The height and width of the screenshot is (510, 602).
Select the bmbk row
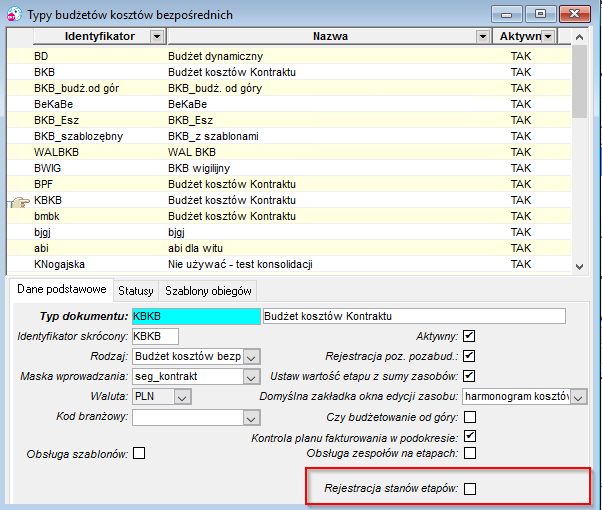click(289, 216)
